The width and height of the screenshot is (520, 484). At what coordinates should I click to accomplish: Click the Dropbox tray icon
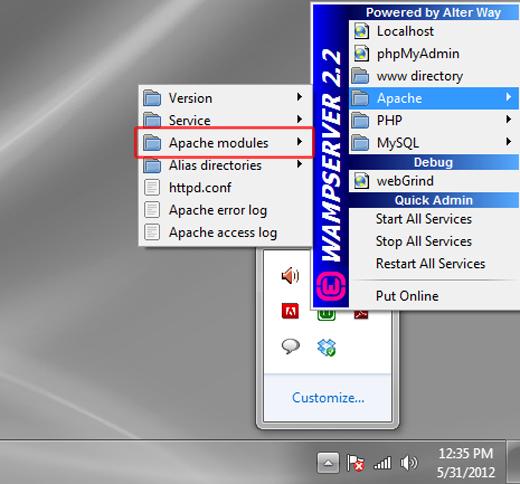pos(326,348)
